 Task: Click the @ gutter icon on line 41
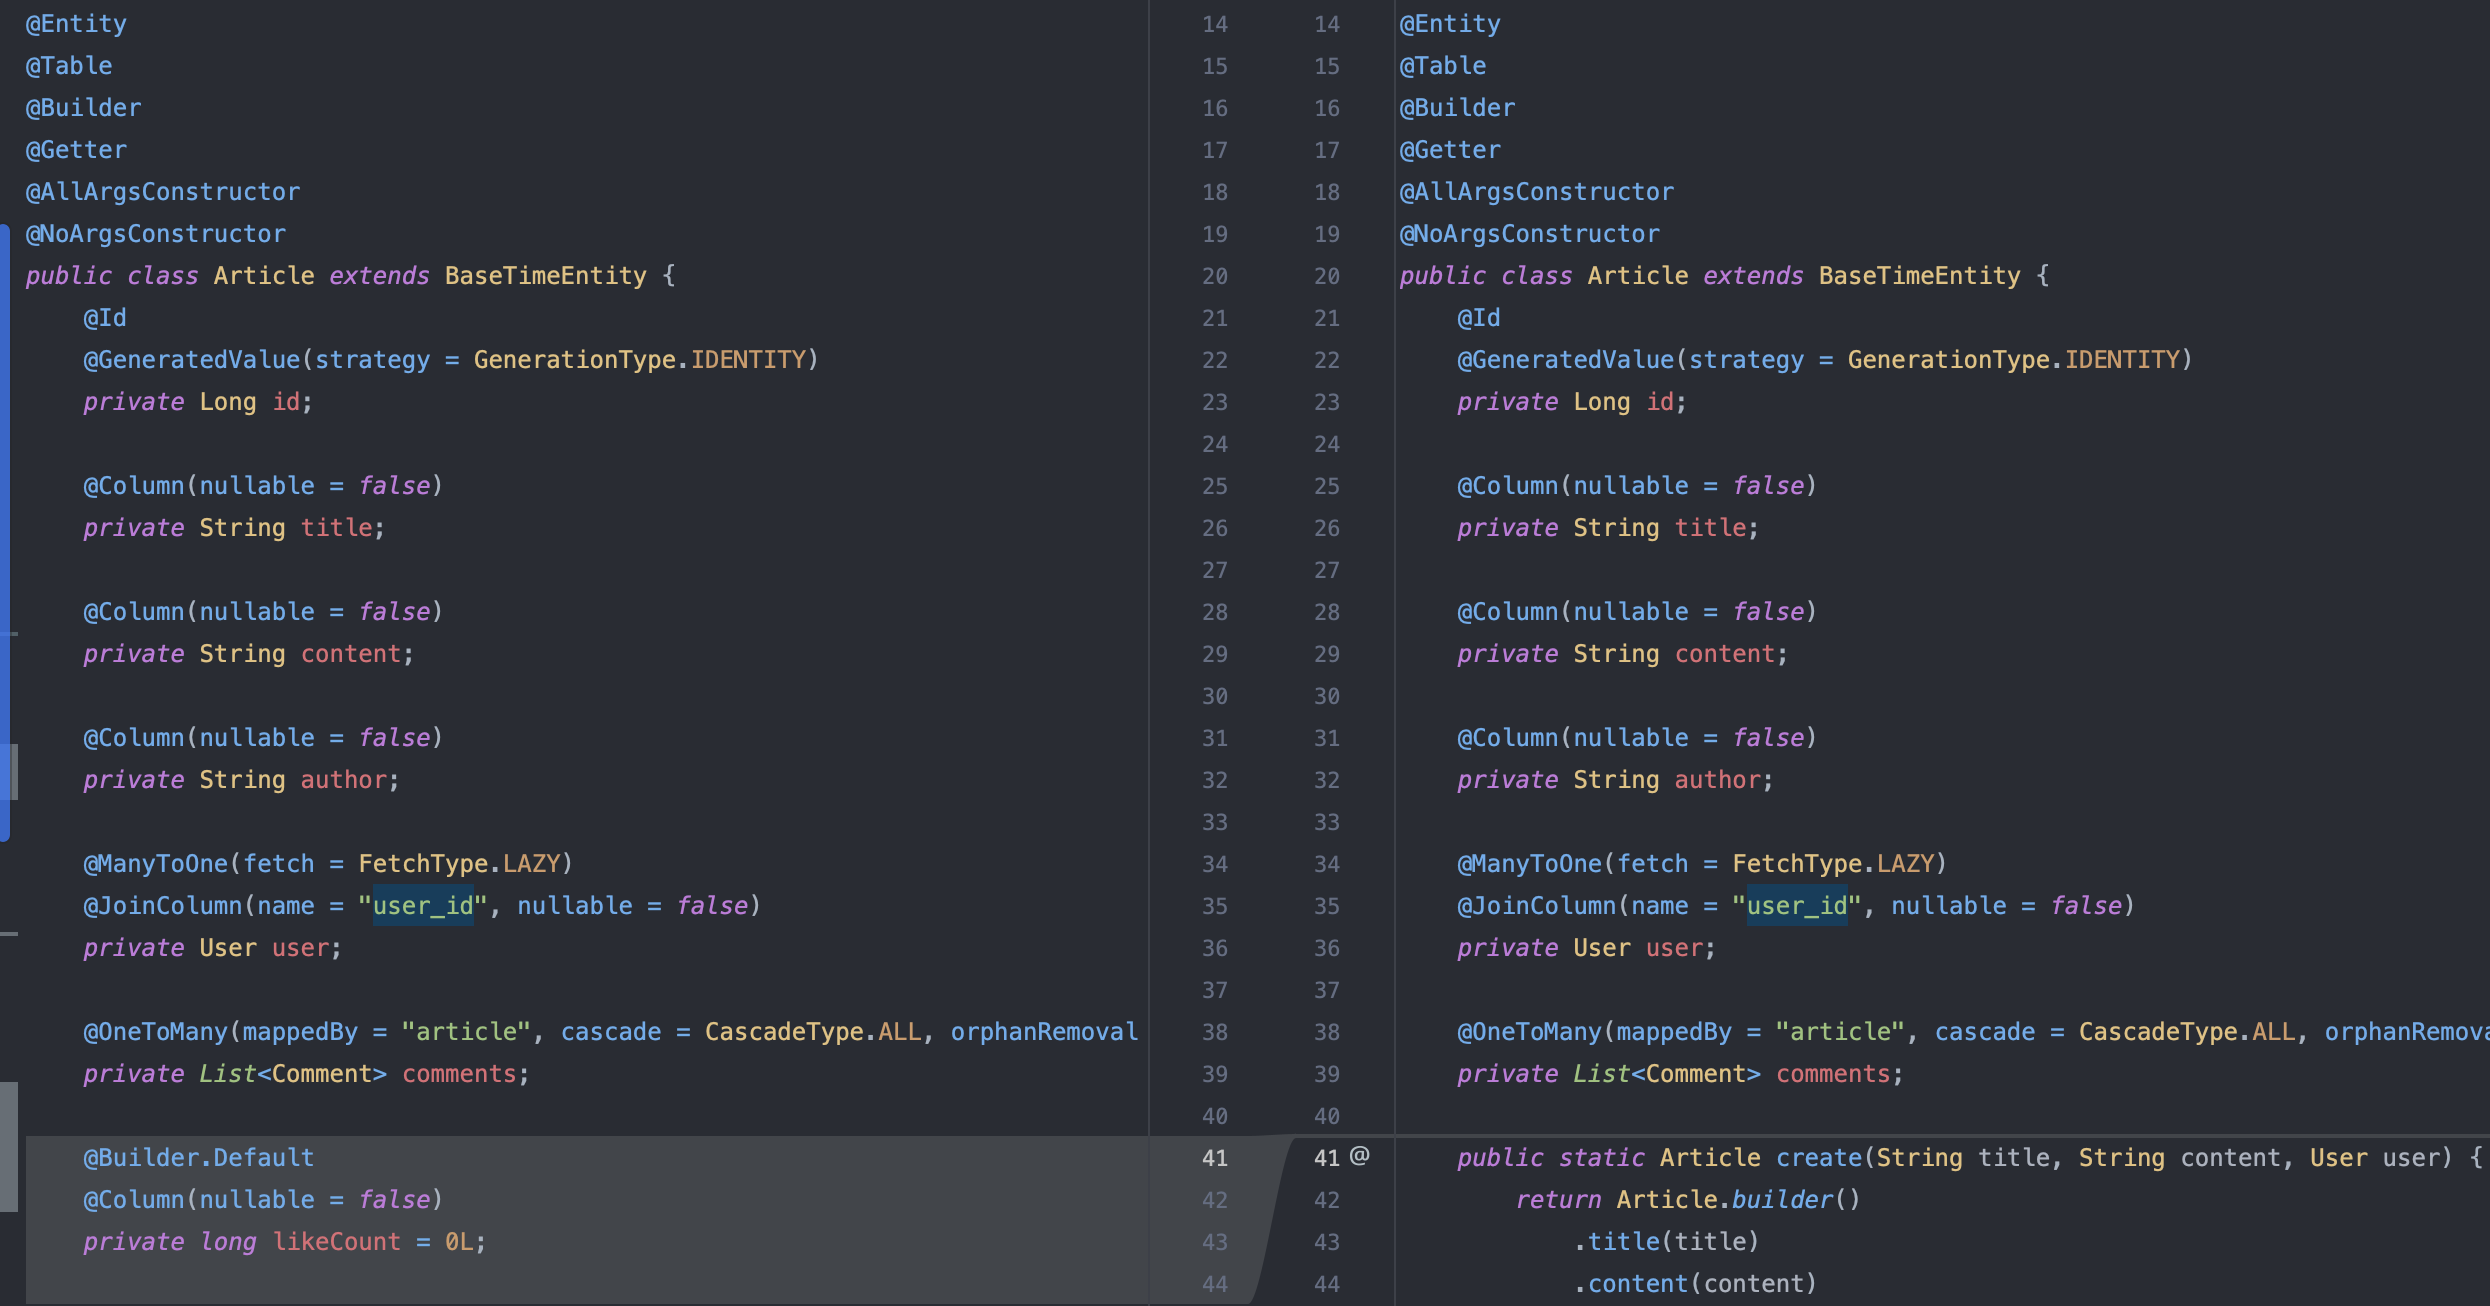point(1359,1156)
